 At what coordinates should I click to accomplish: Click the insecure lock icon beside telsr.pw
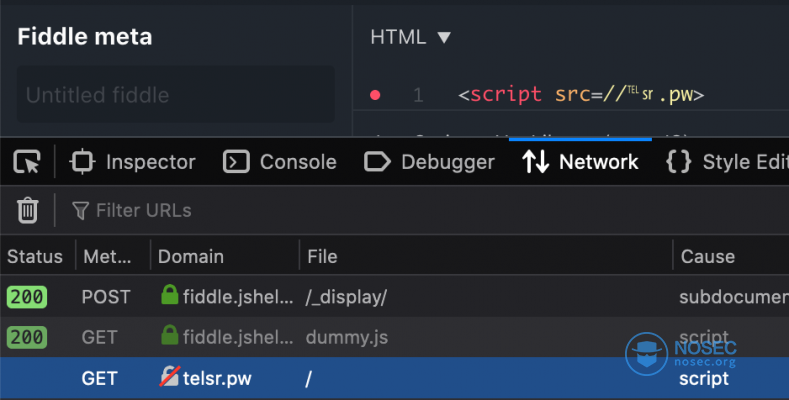169,379
